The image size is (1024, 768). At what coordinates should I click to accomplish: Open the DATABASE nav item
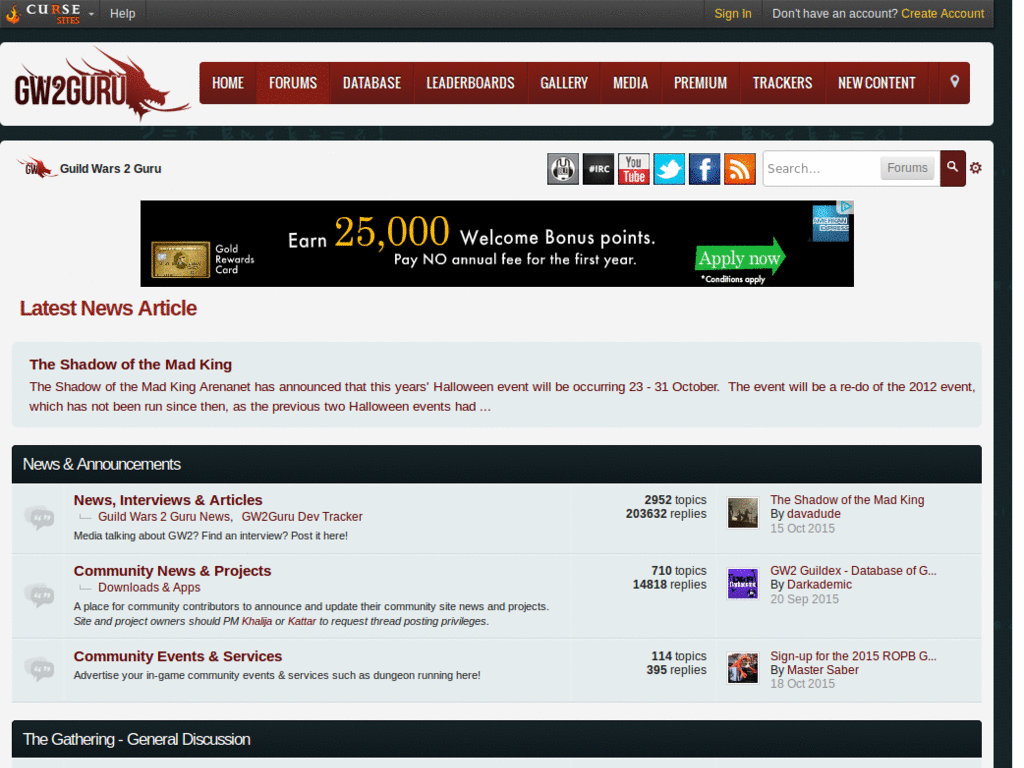[x=372, y=83]
